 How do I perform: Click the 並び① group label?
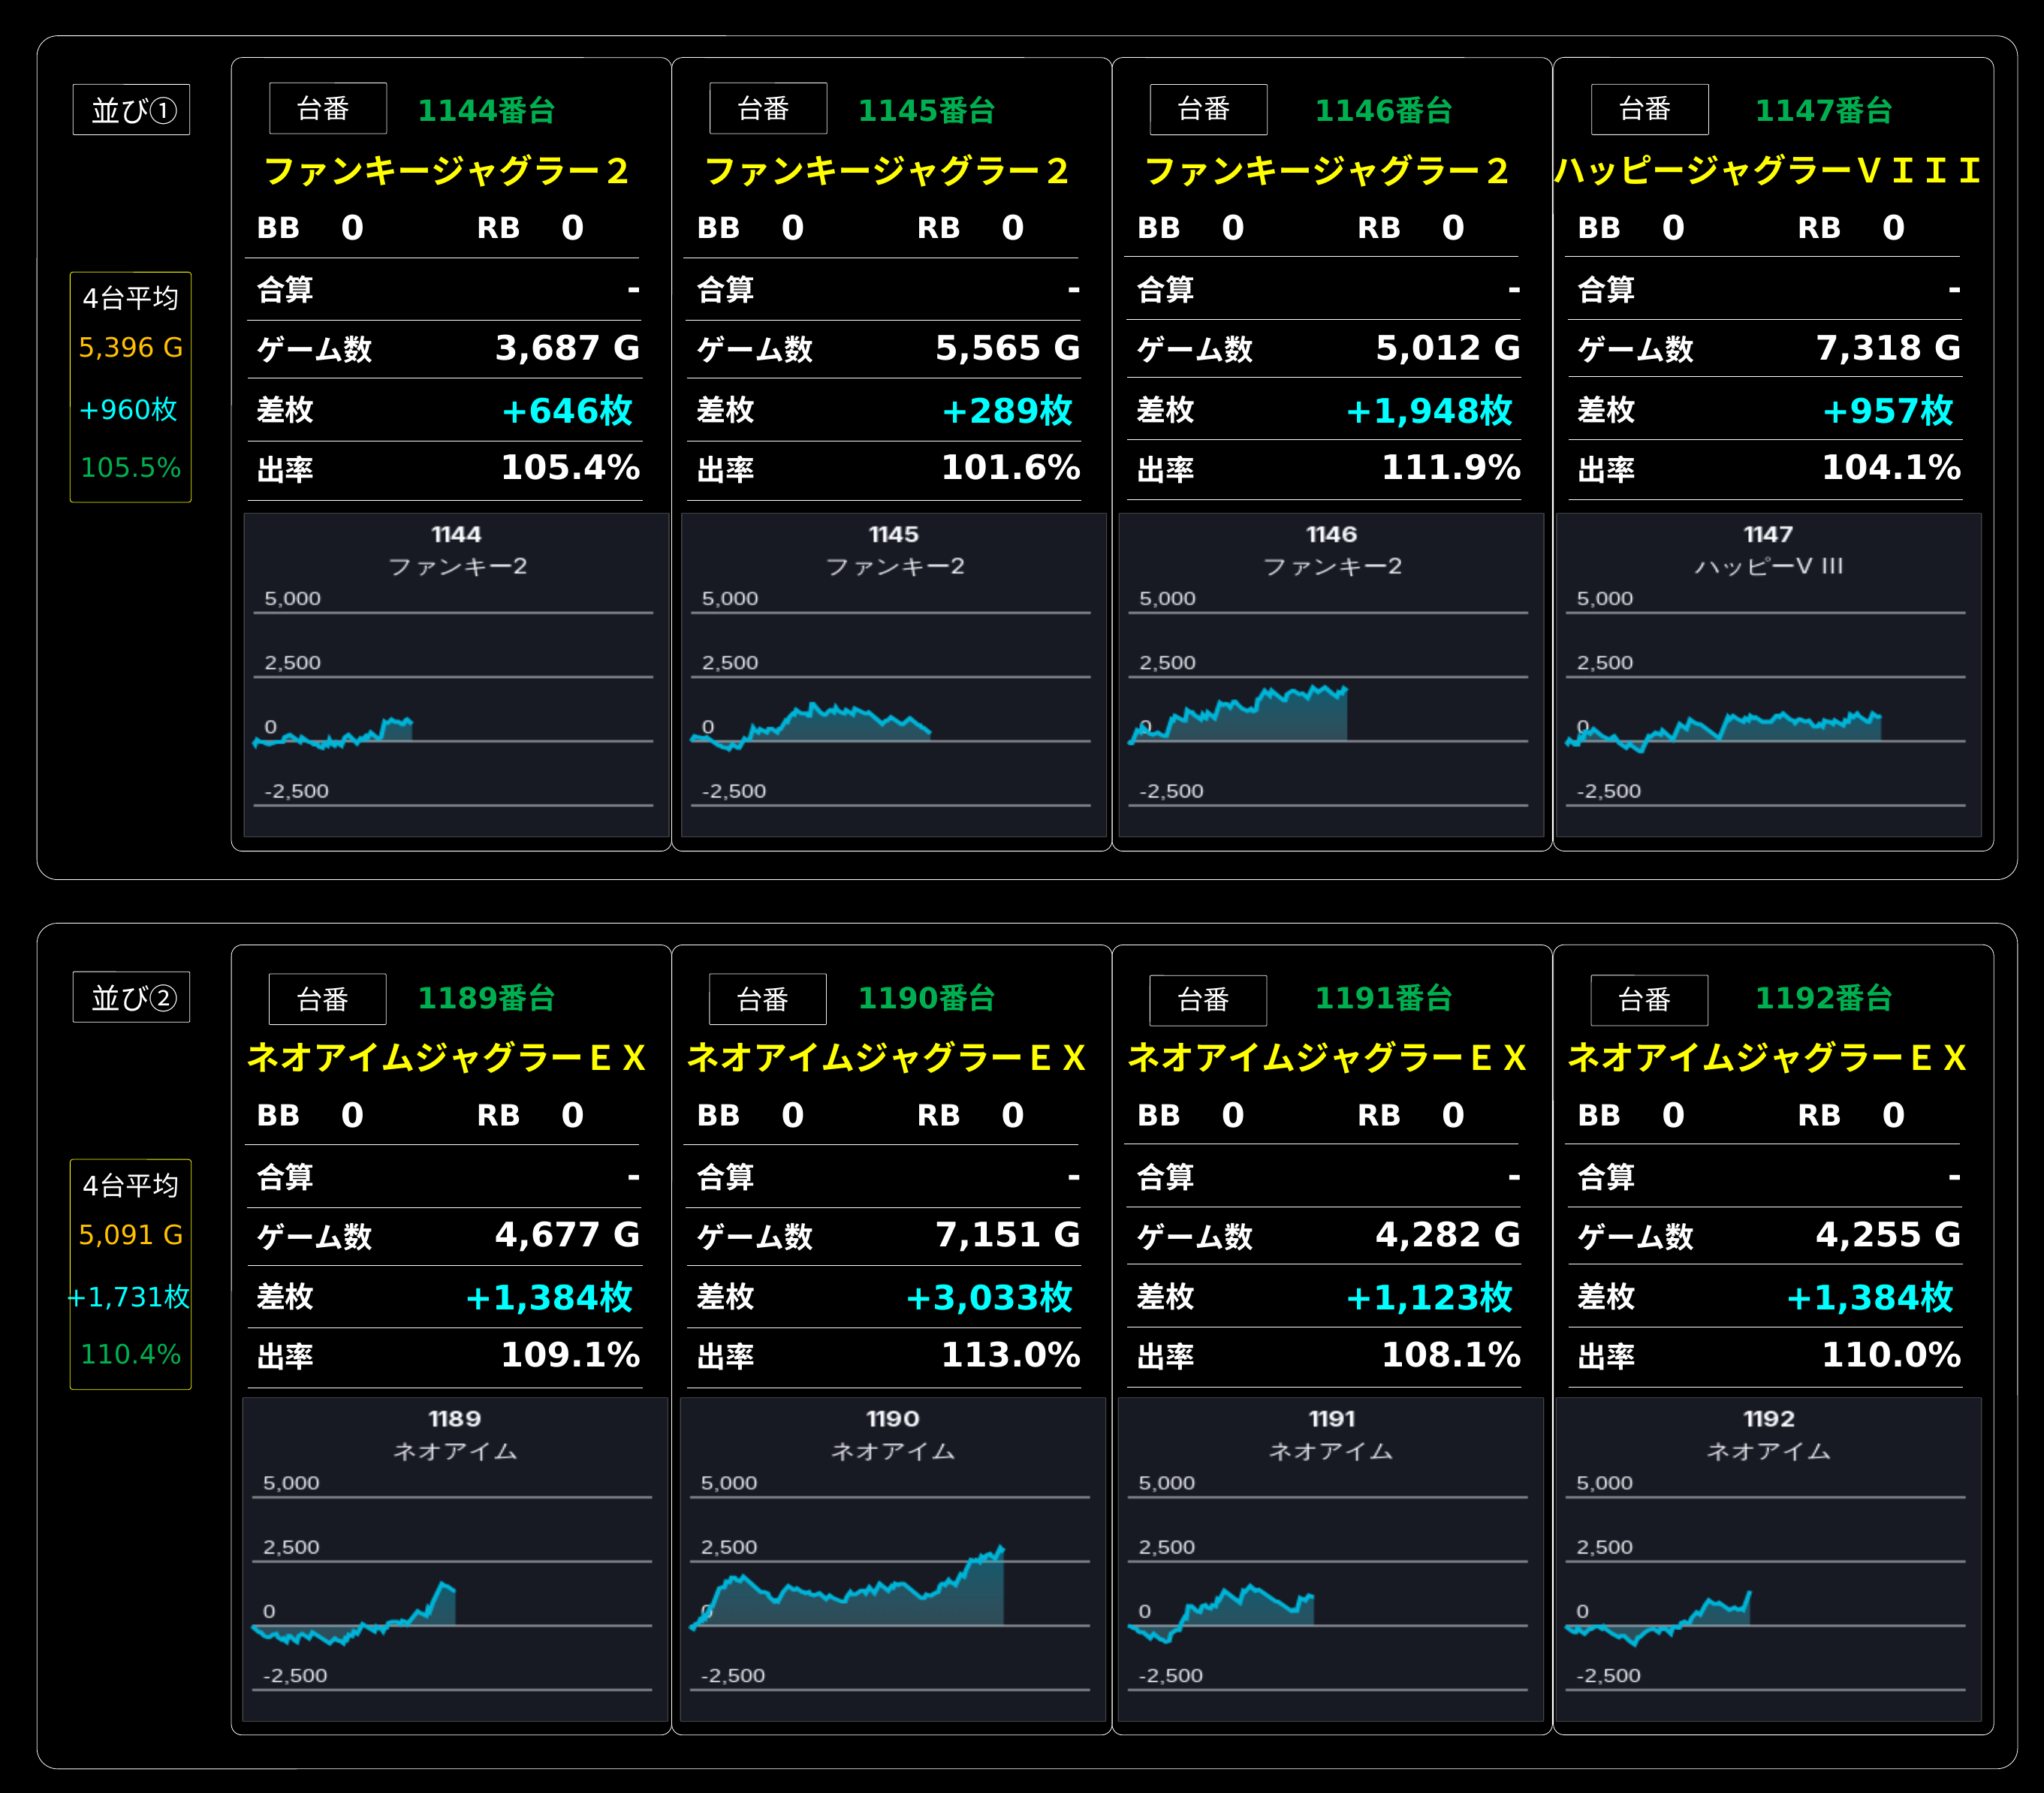pyautogui.click(x=131, y=109)
